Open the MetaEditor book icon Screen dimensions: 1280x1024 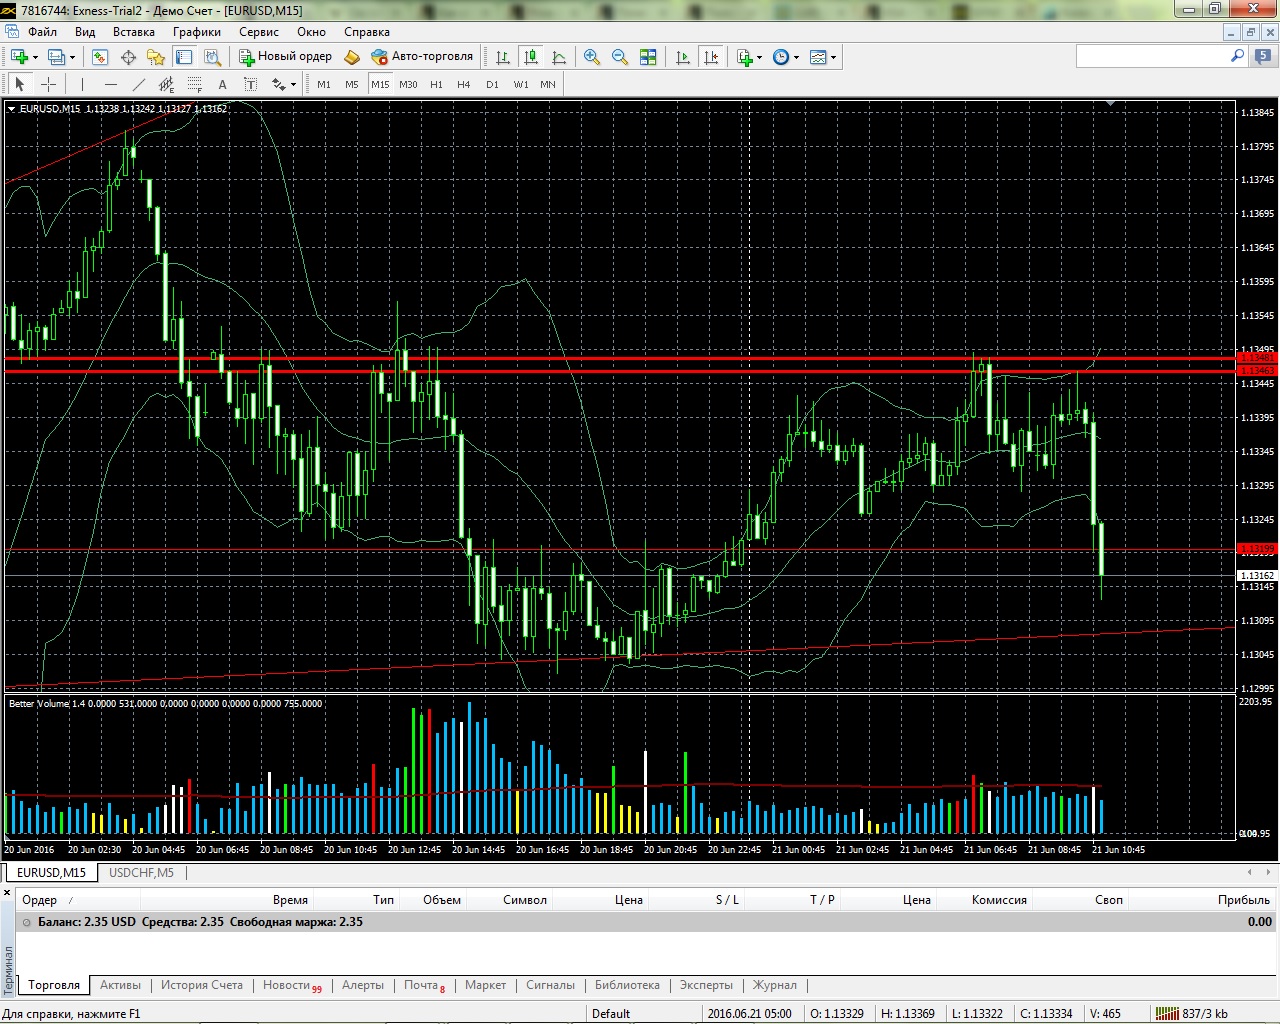point(351,57)
